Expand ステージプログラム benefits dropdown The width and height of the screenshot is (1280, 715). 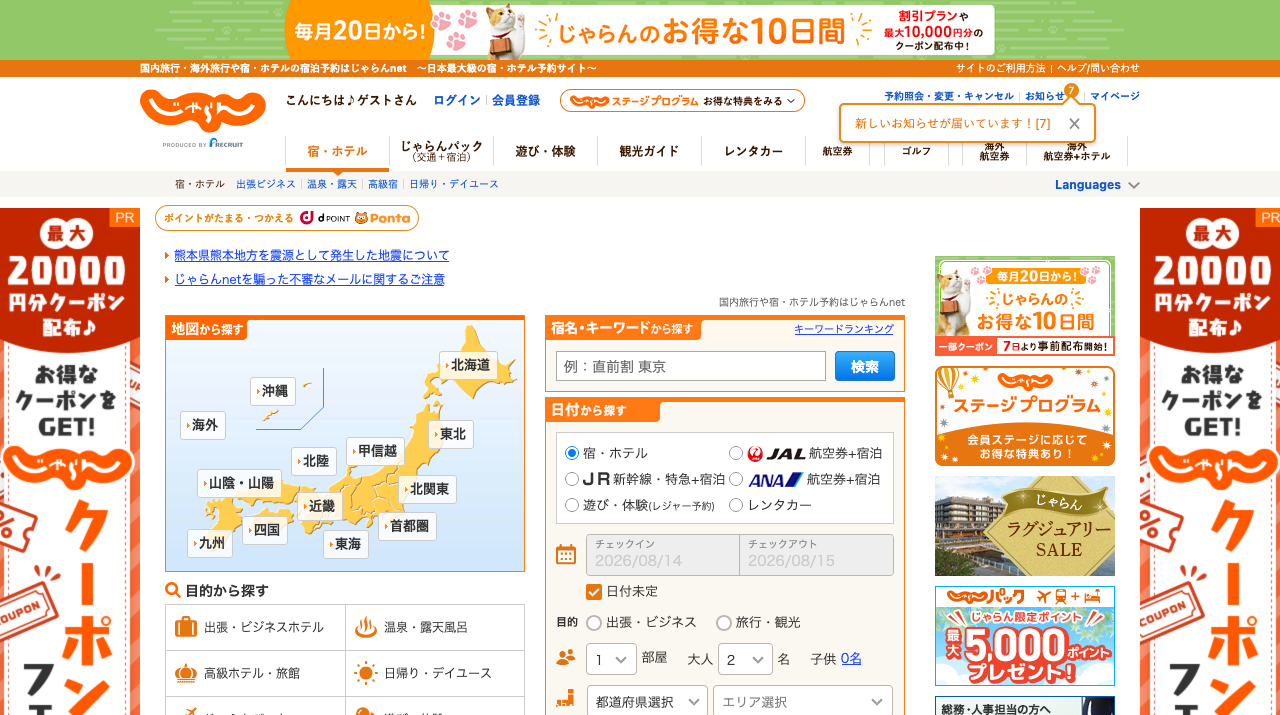pyautogui.click(x=682, y=101)
